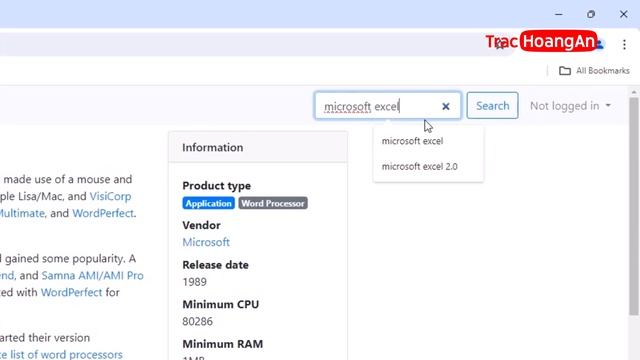Click the page vertical scrollbar thumb
Screen dimensions: 640x360
click(633, 206)
